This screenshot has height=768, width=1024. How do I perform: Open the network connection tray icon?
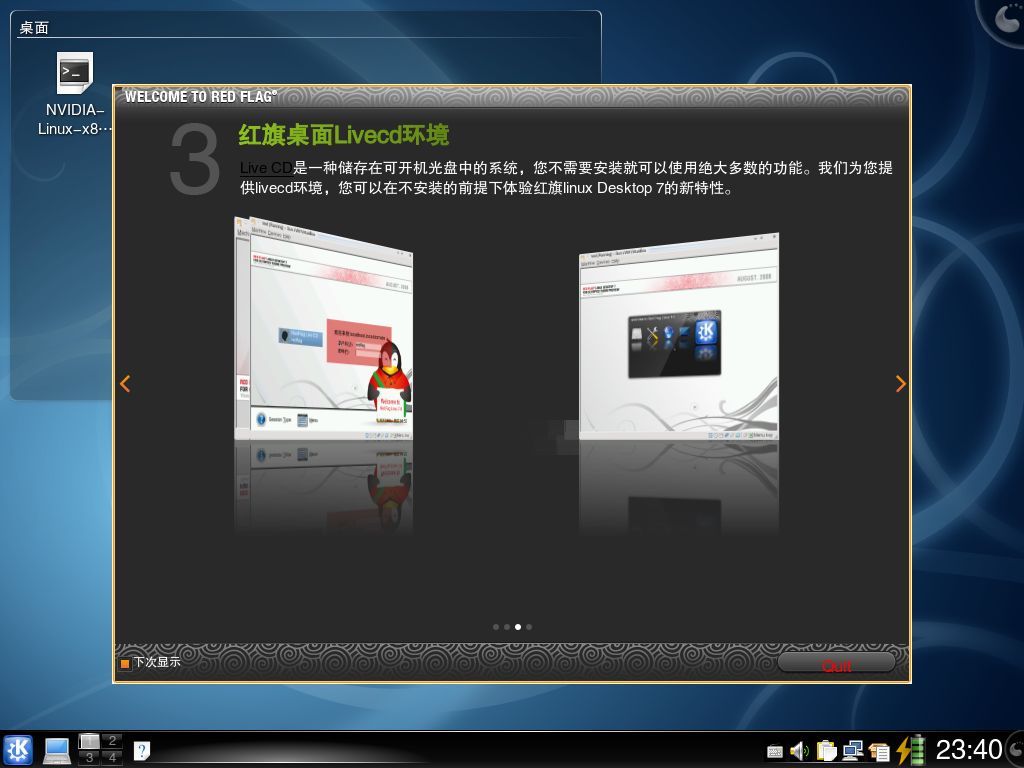(852, 750)
